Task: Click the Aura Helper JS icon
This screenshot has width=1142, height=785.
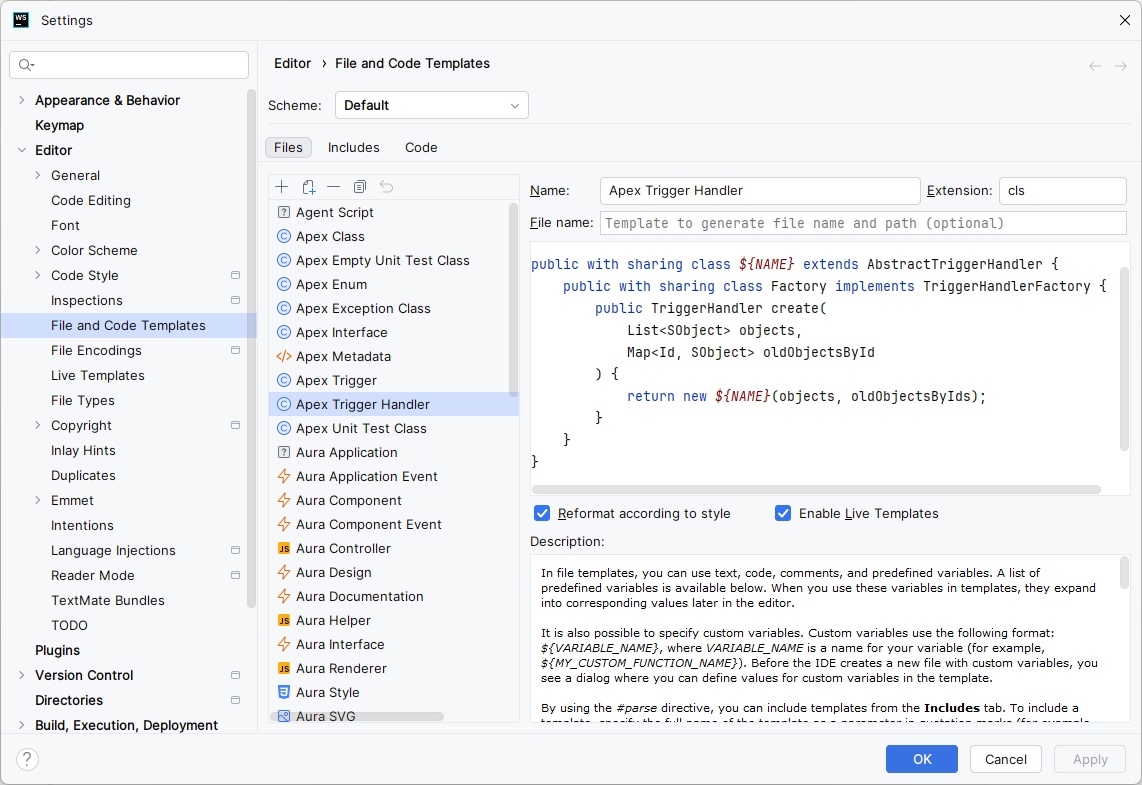Action: point(284,620)
